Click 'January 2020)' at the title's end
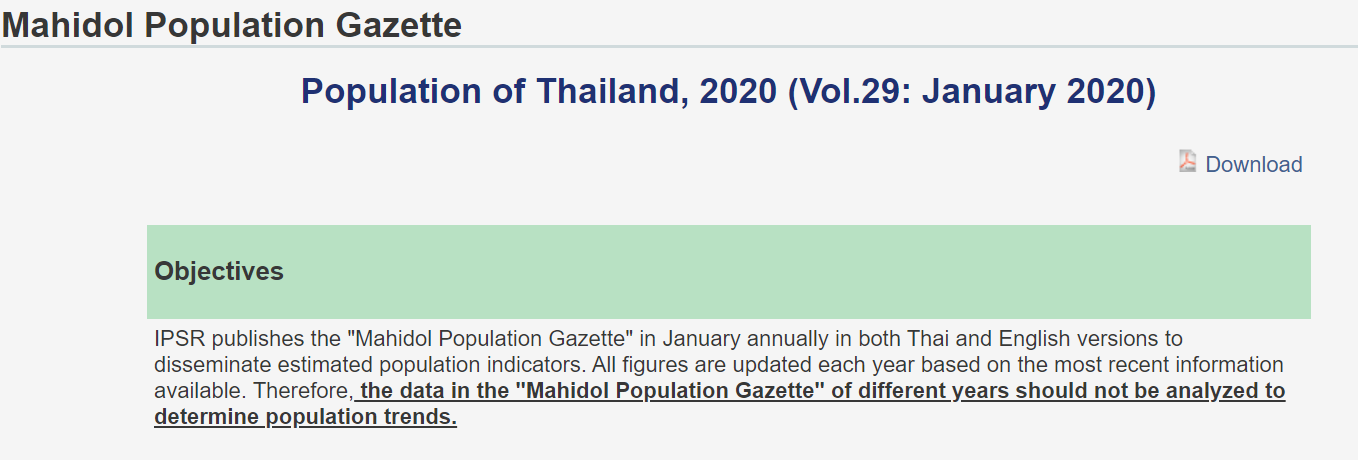The width and height of the screenshot is (1358, 460). [x=1039, y=91]
